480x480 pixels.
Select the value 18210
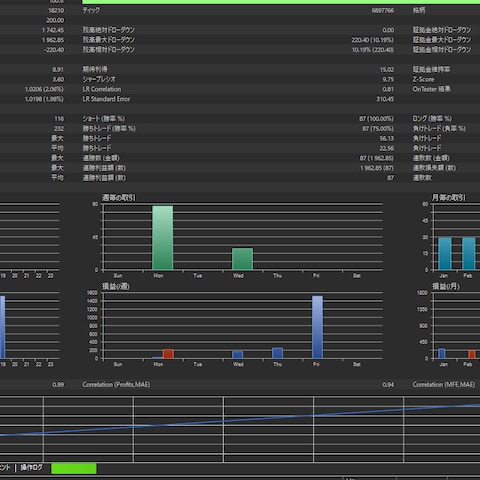[x=56, y=11]
